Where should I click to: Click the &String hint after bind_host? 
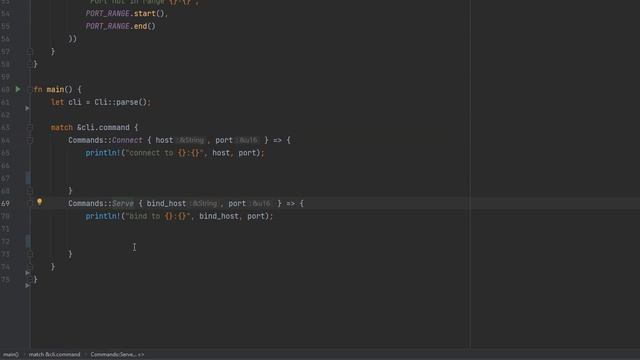pyautogui.click(x=204, y=203)
